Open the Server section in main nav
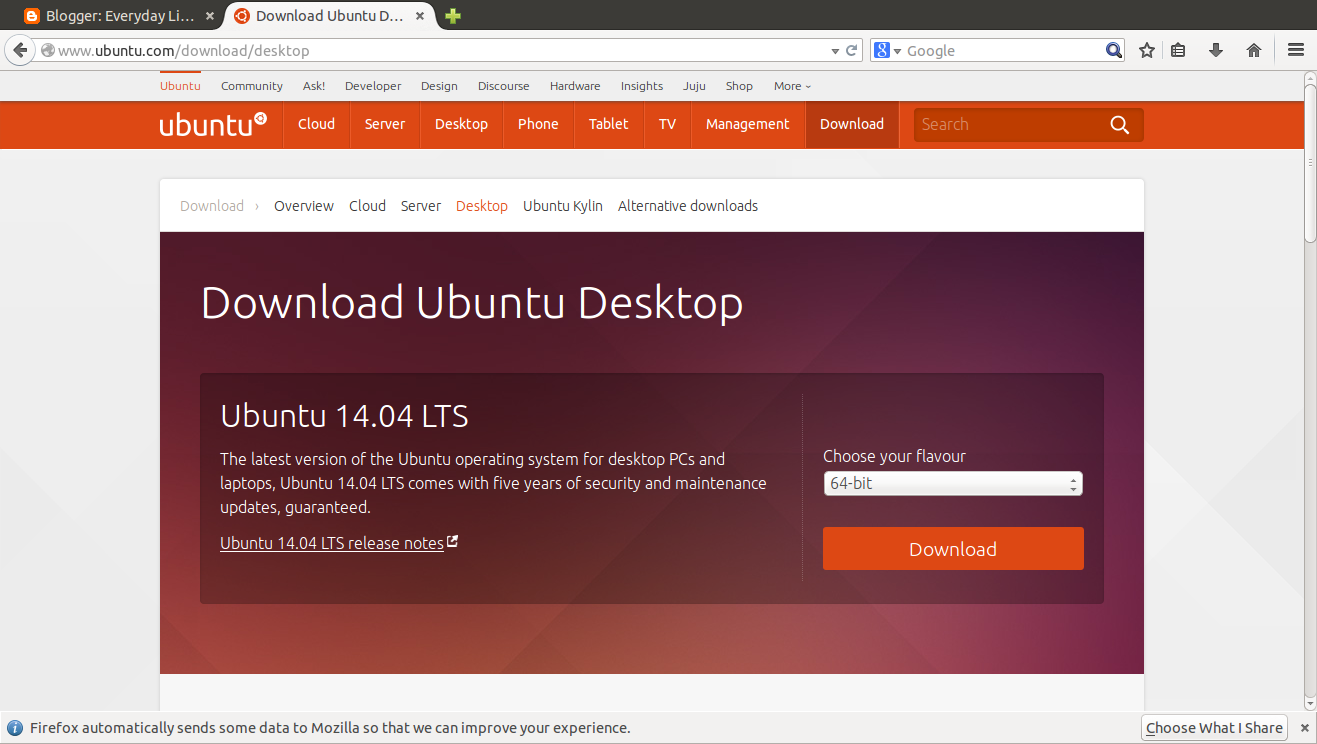Screen dimensions: 1317x744 (385, 124)
